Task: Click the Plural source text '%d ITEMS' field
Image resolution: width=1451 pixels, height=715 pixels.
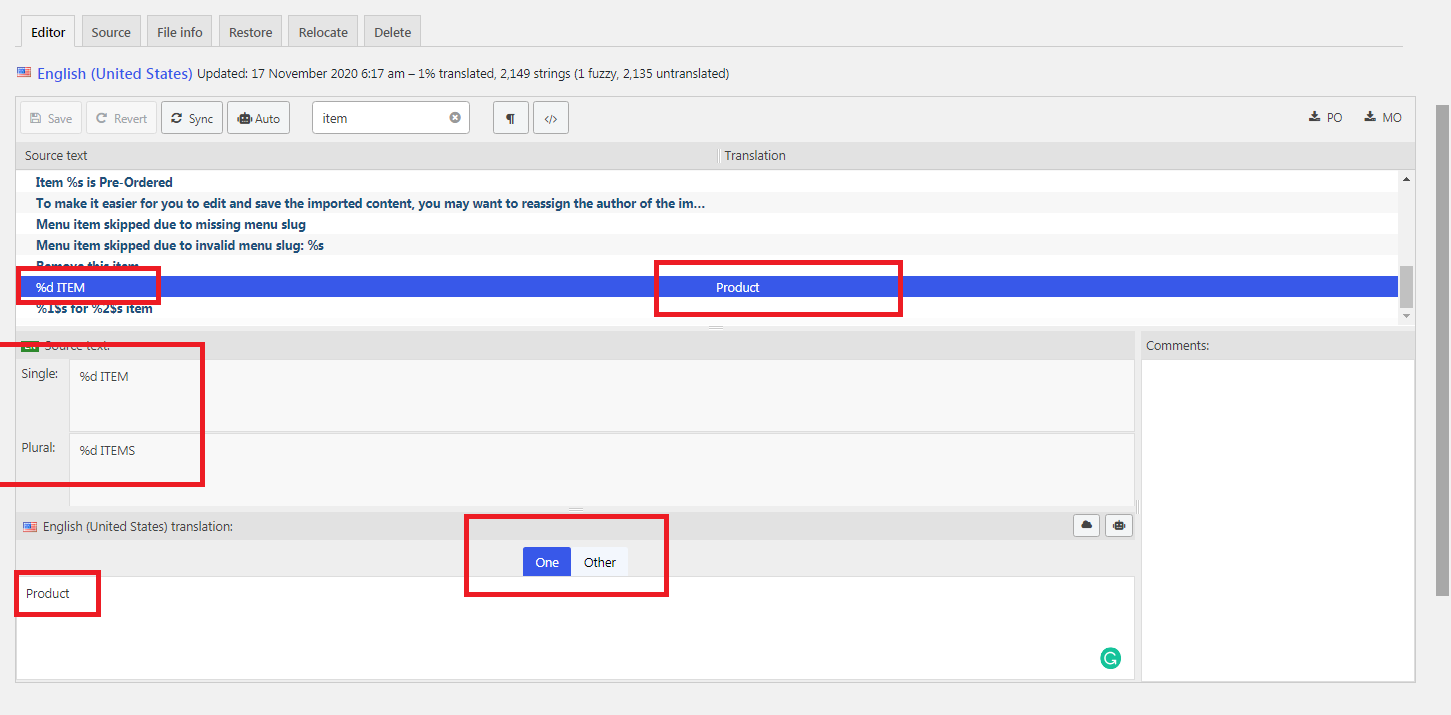Action: click(x=602, y=469)
